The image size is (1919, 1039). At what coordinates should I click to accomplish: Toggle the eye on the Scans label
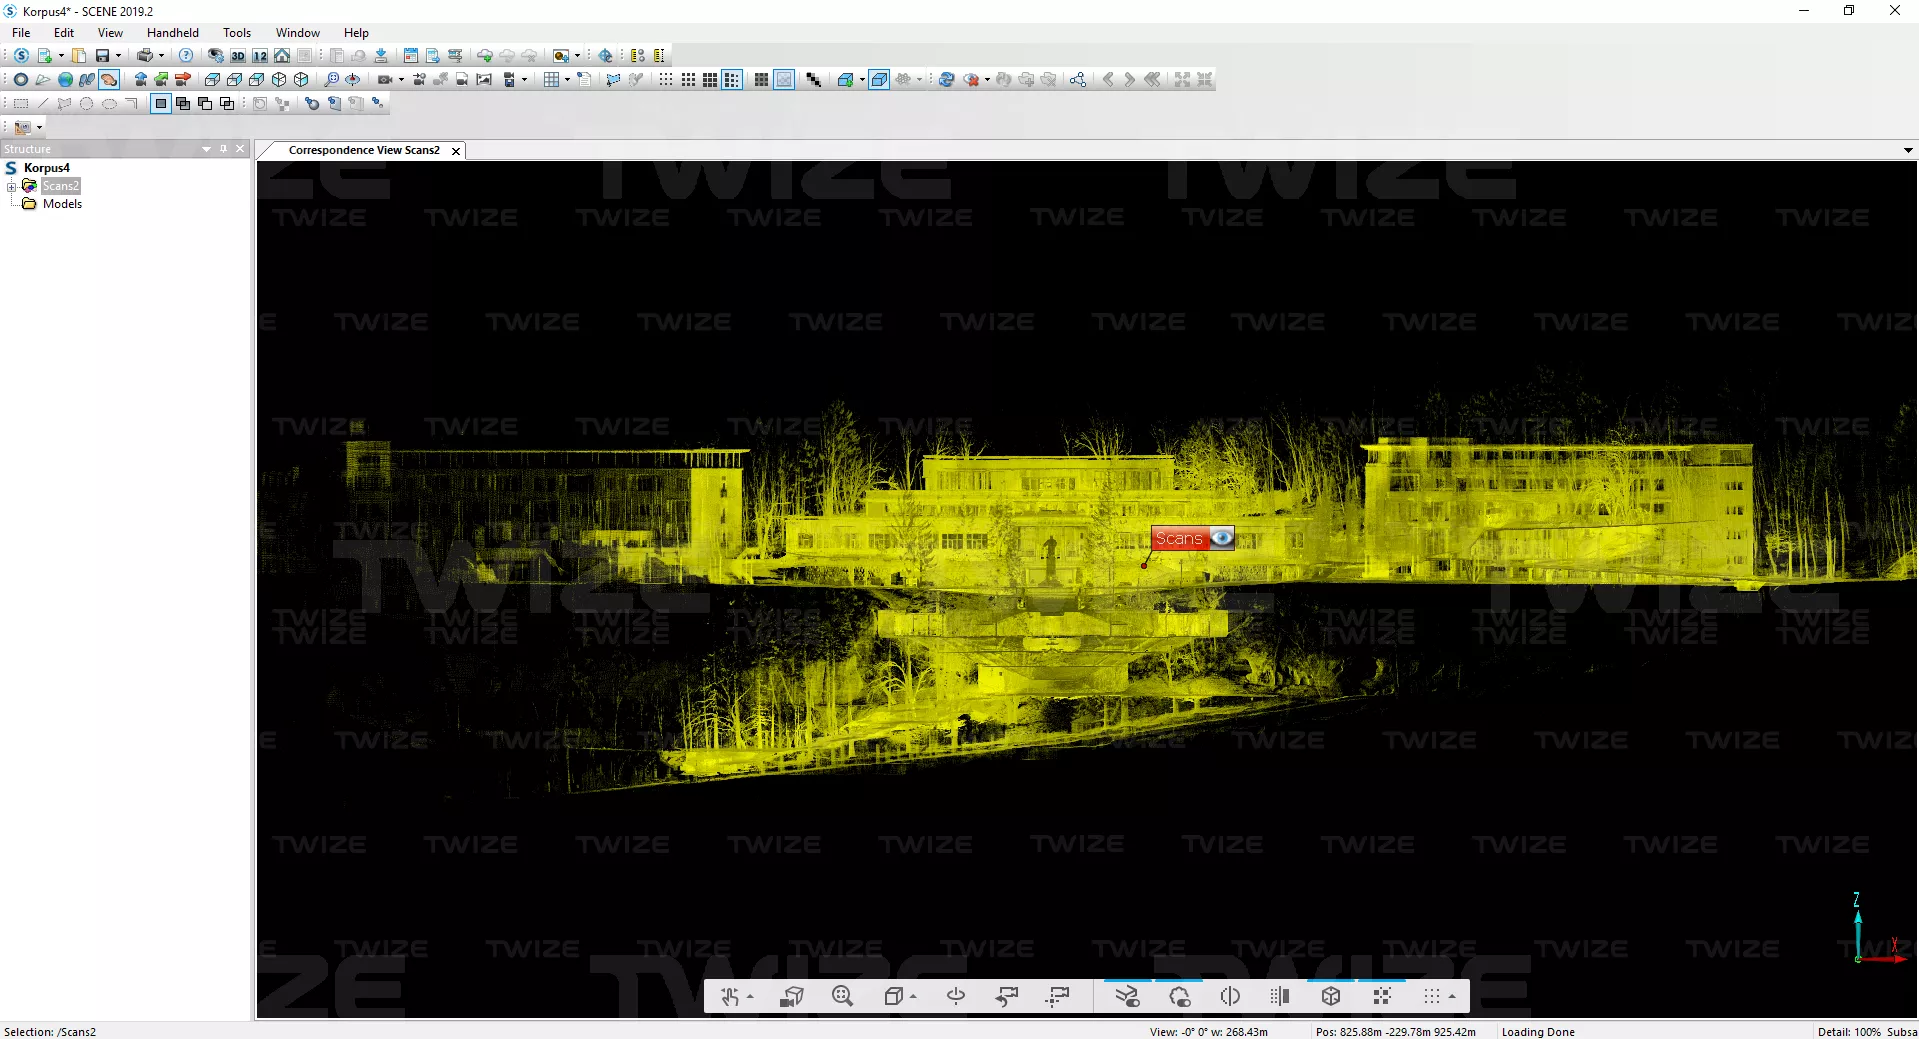(1221, 538)
